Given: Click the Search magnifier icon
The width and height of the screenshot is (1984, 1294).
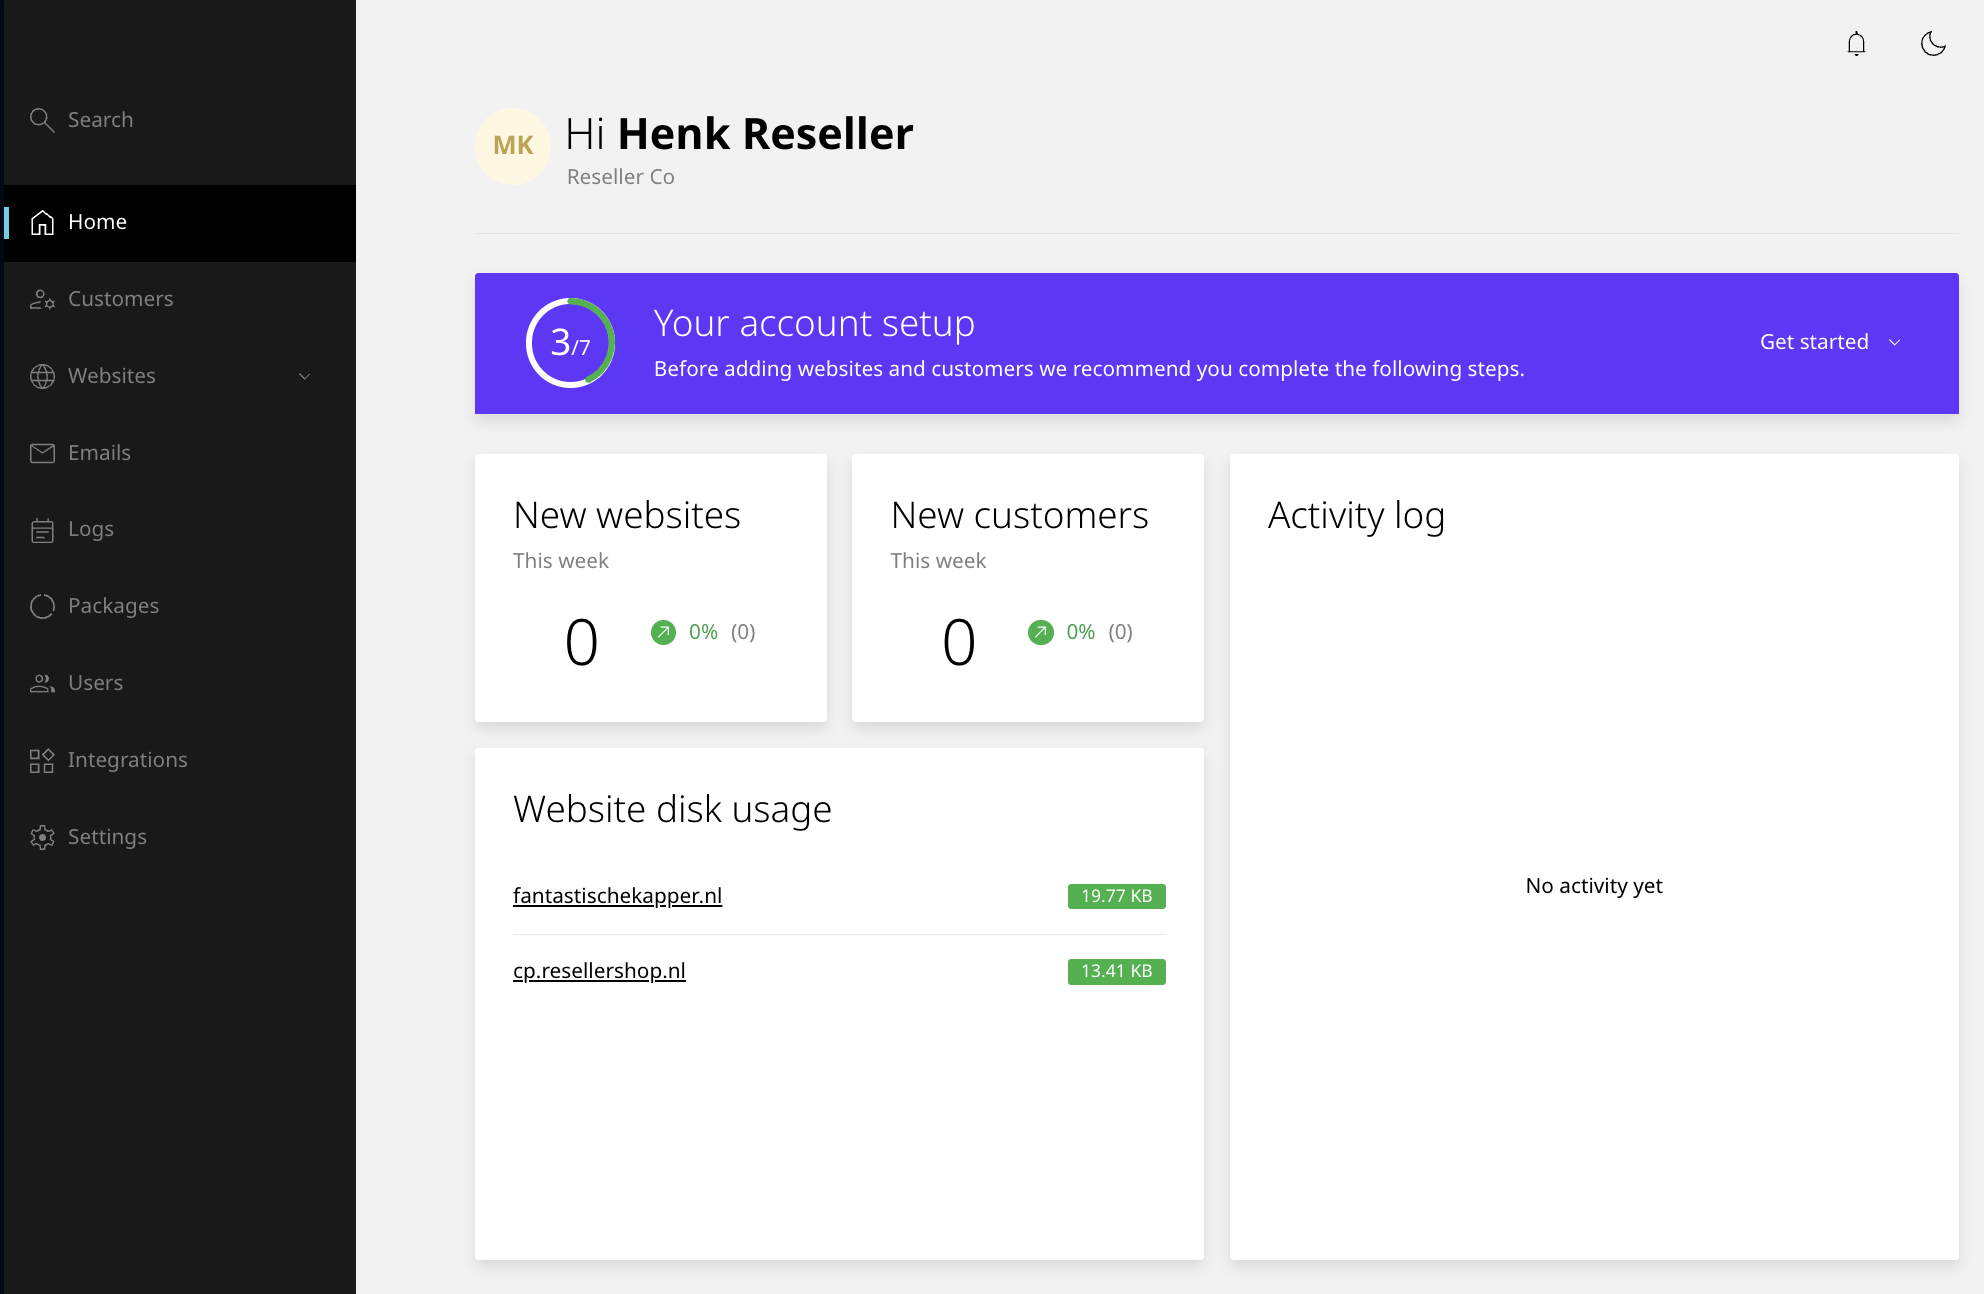Looking at the screenshot, I should tap(42, 119).
